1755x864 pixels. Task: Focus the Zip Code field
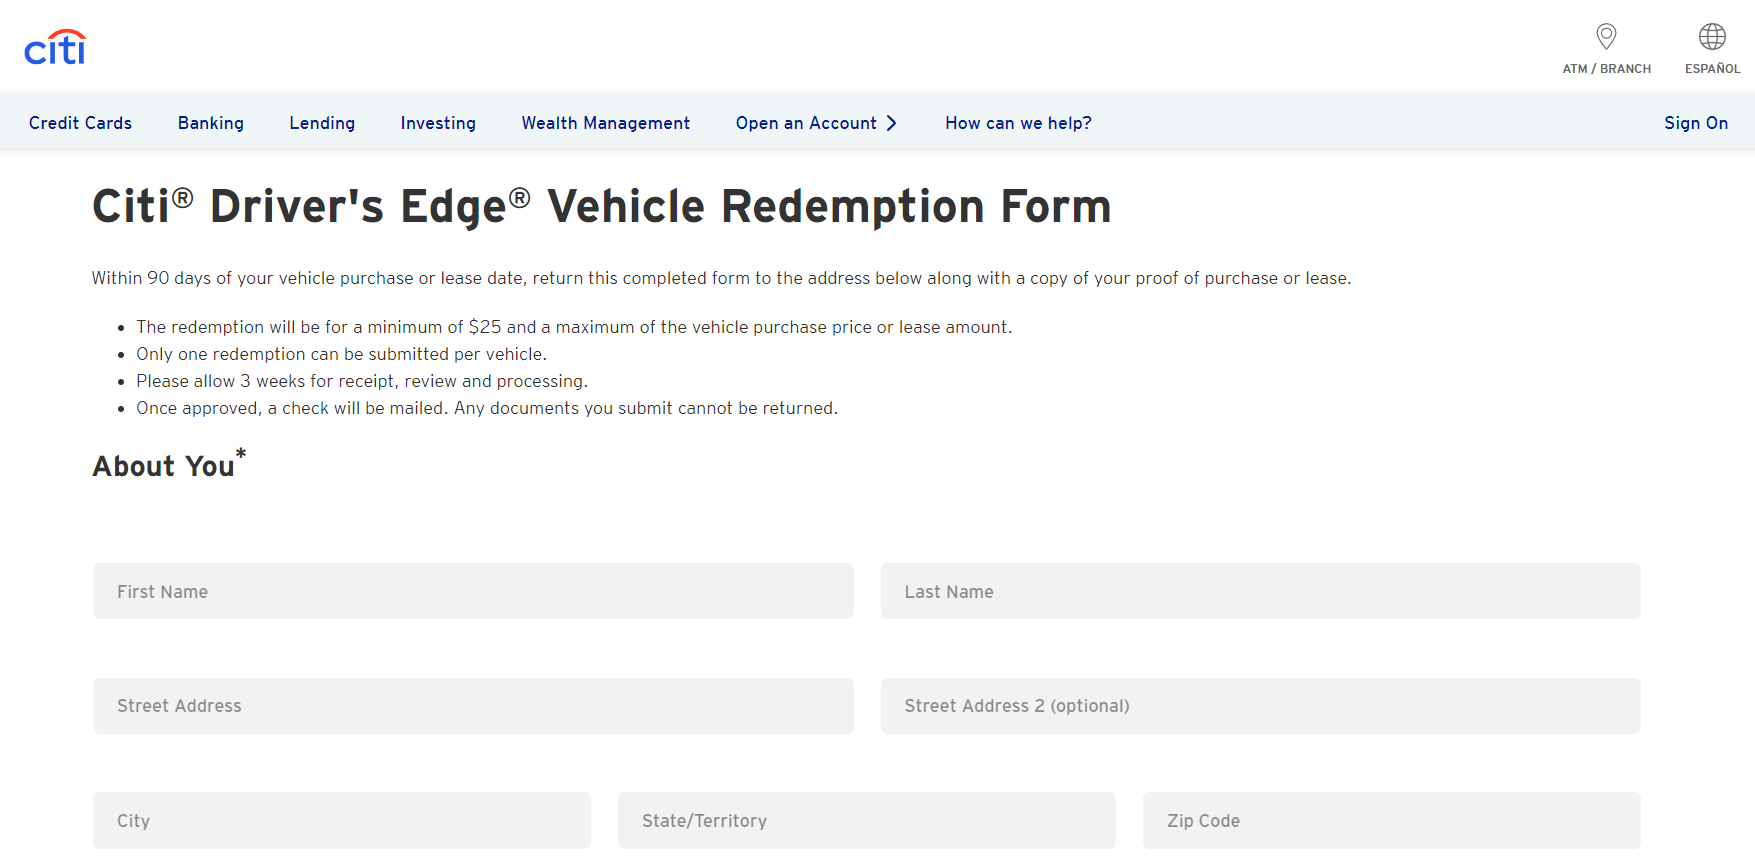pyautogui.click(x=1392, y=821)
